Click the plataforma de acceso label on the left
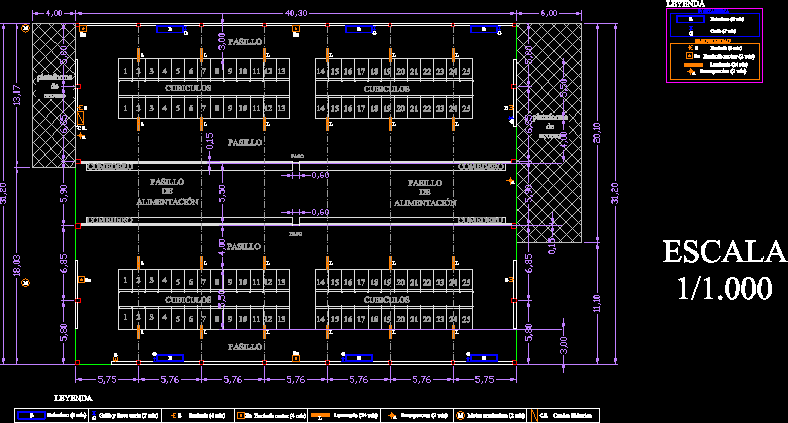This screenshot has width=788, height=423. pos(54,86)
